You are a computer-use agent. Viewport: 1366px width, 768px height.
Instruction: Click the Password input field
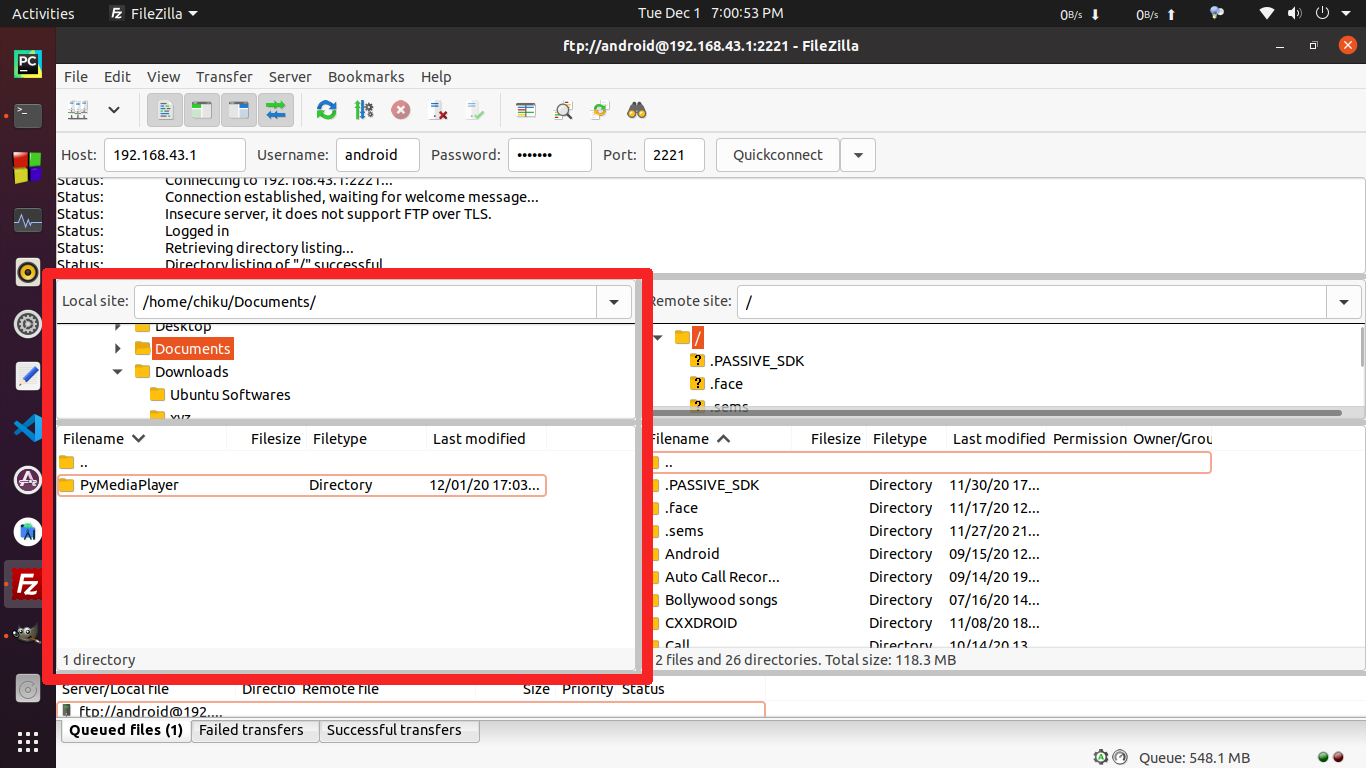point(550,155)
